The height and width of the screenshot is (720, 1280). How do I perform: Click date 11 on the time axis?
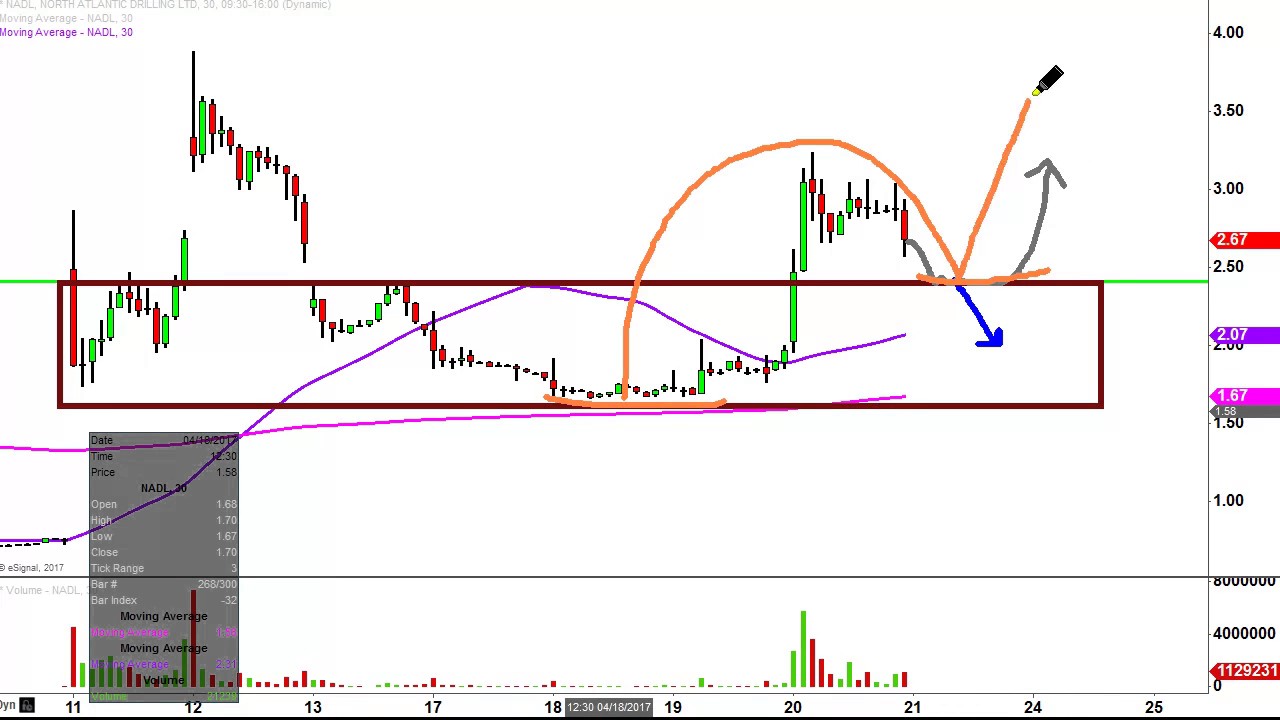[x=73, y=707]
